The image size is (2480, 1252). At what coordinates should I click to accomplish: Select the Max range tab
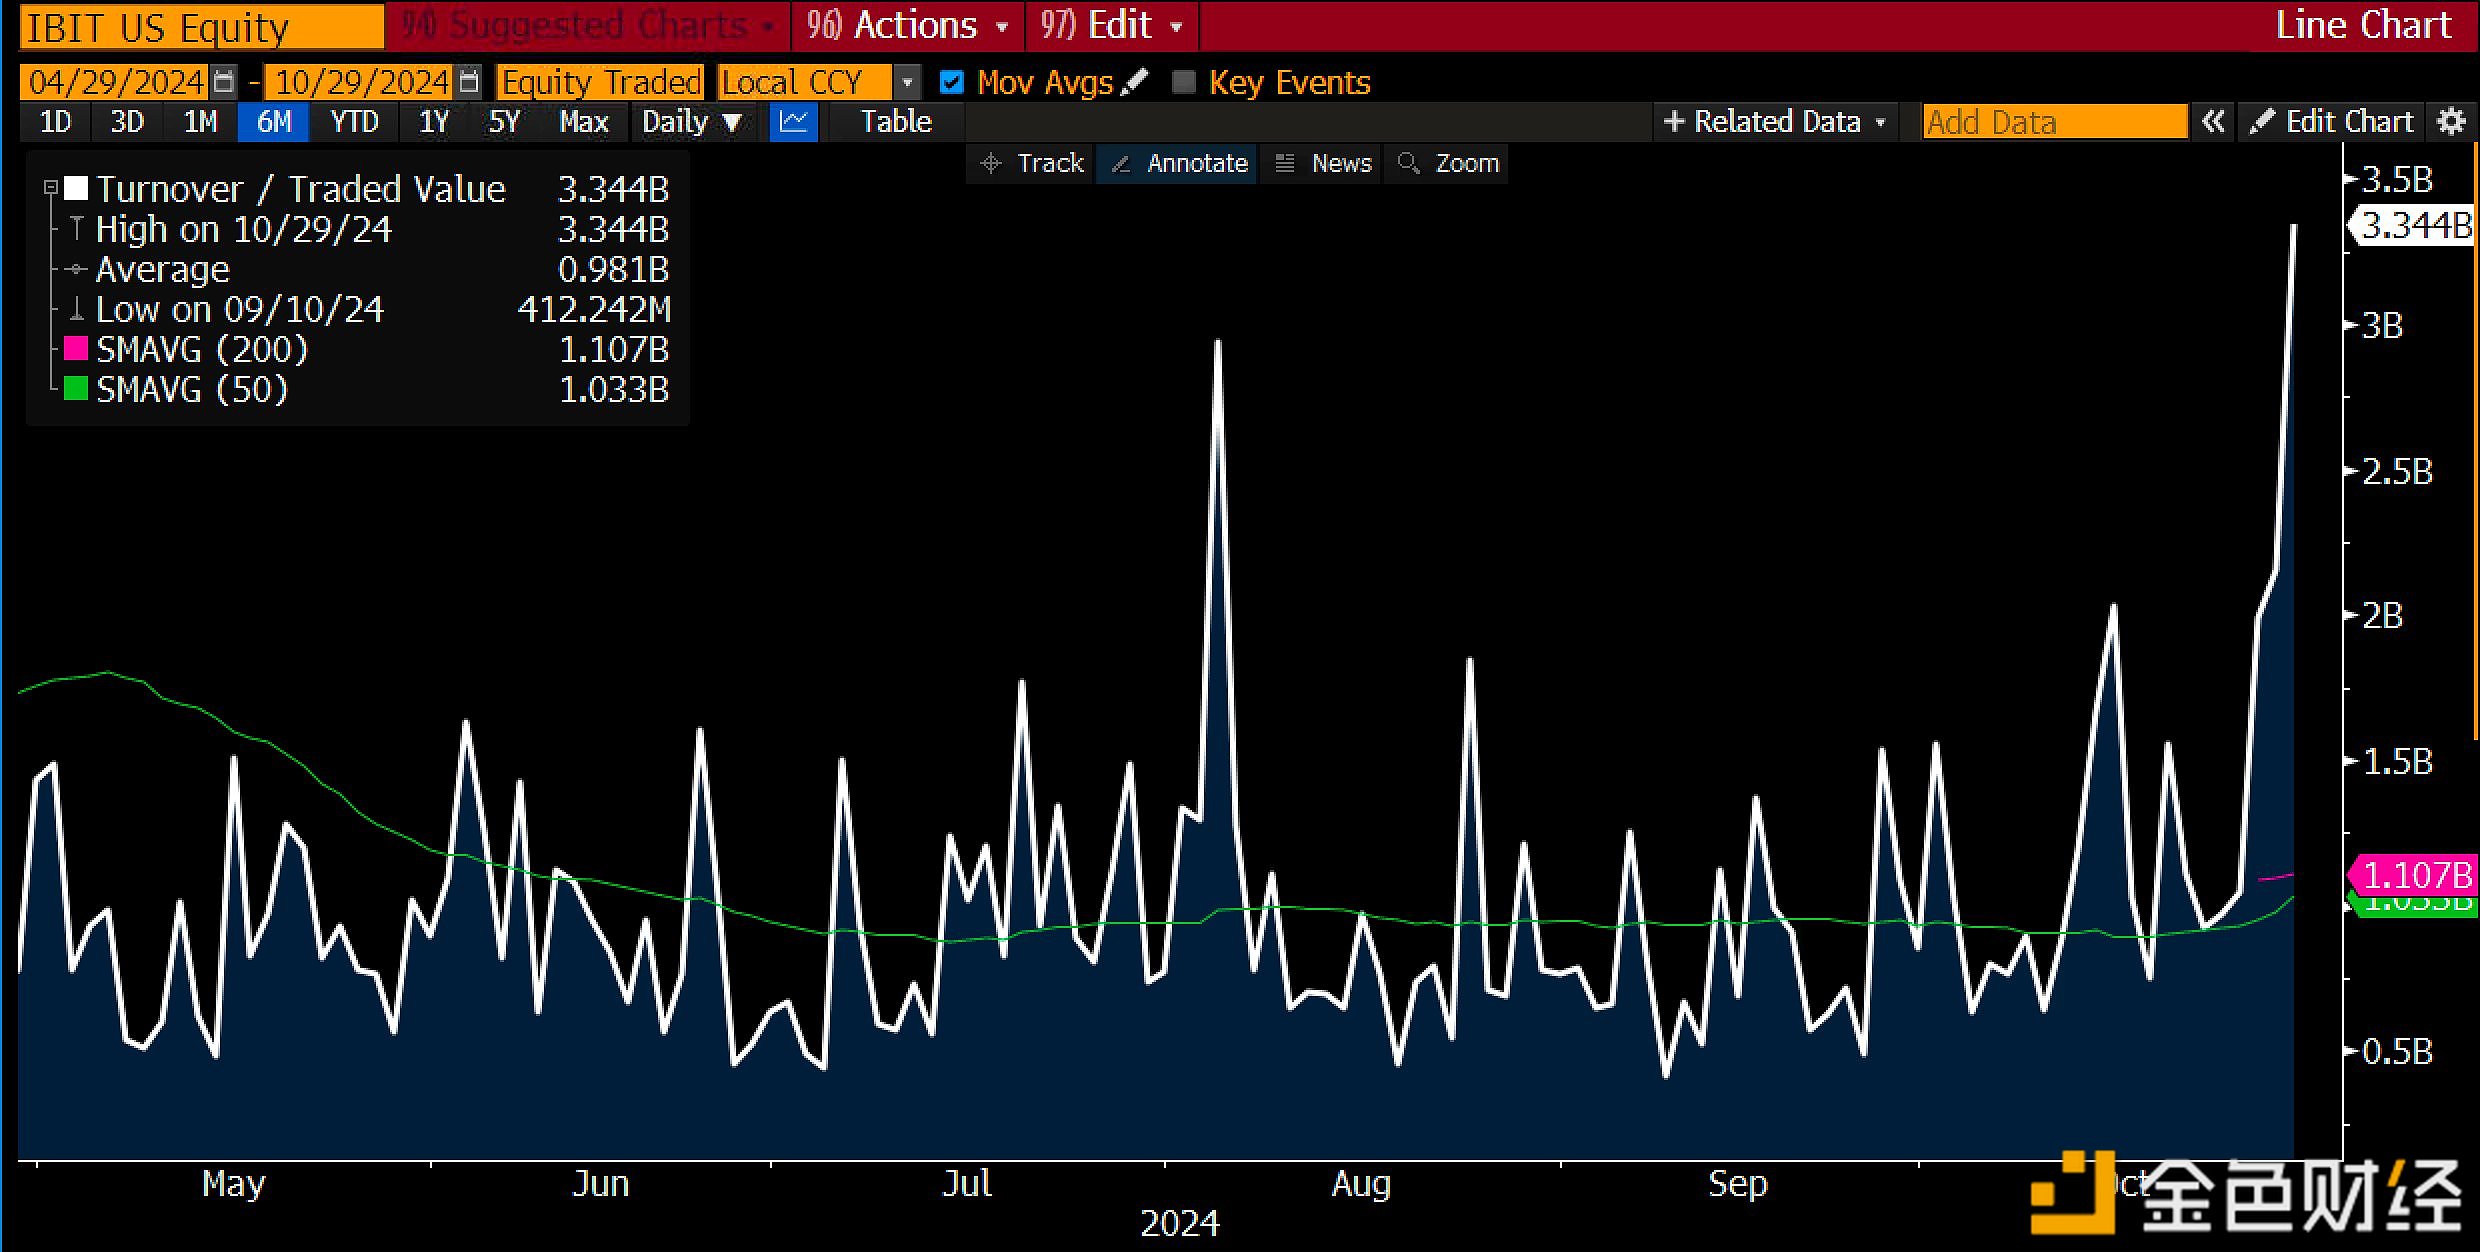584,122
